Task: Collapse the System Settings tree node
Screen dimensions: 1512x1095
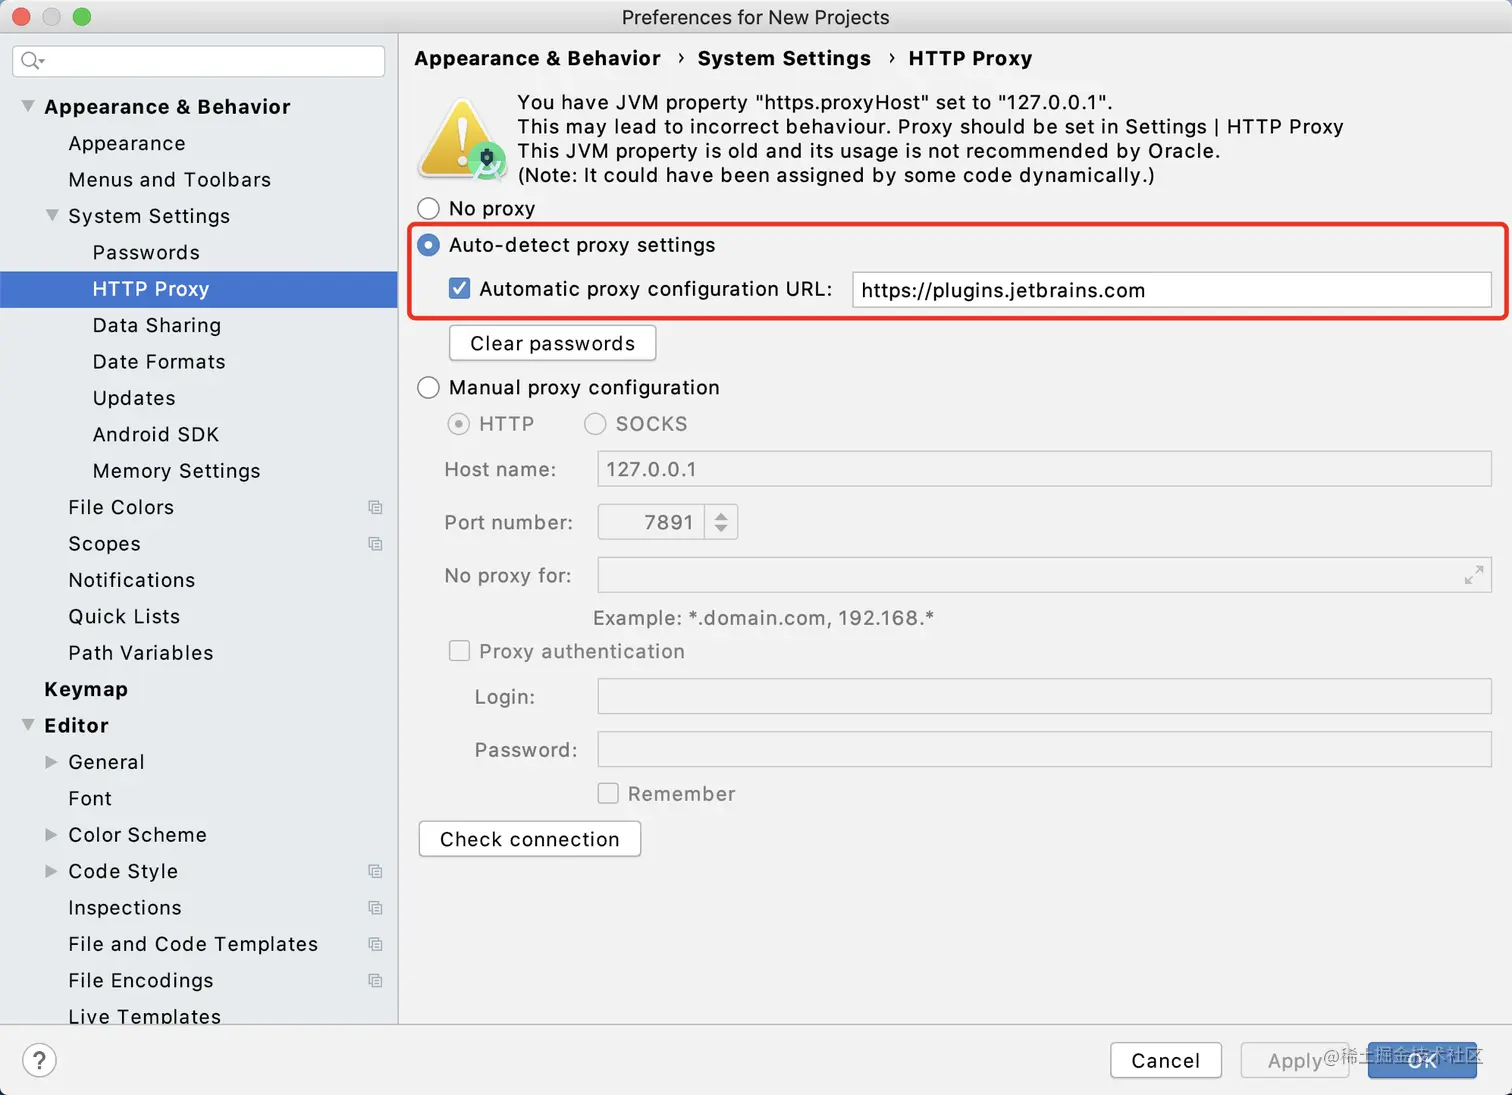Action: (x=52, y=216)
